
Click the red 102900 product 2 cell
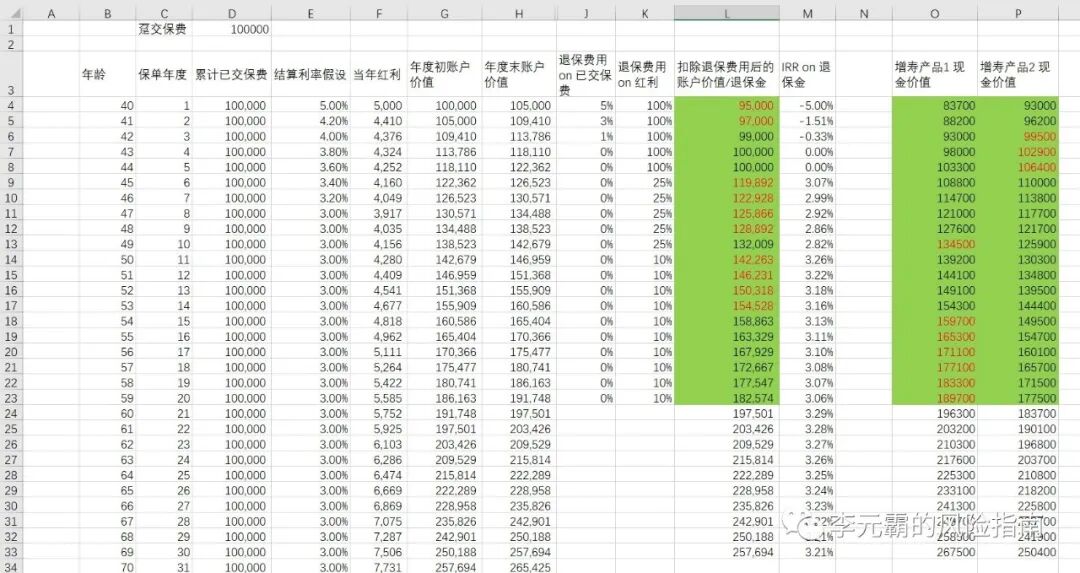pyautogui.click(x=1017, y=152)
